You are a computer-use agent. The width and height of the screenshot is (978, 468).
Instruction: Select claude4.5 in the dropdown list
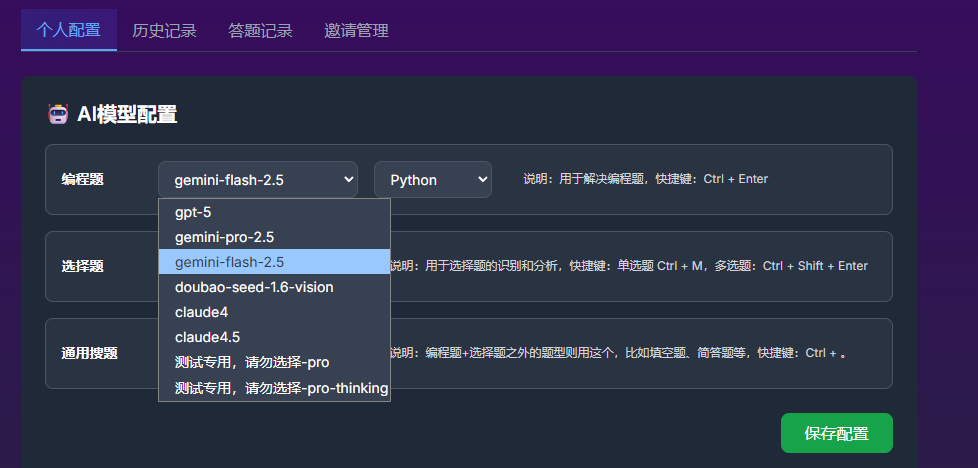207,337
